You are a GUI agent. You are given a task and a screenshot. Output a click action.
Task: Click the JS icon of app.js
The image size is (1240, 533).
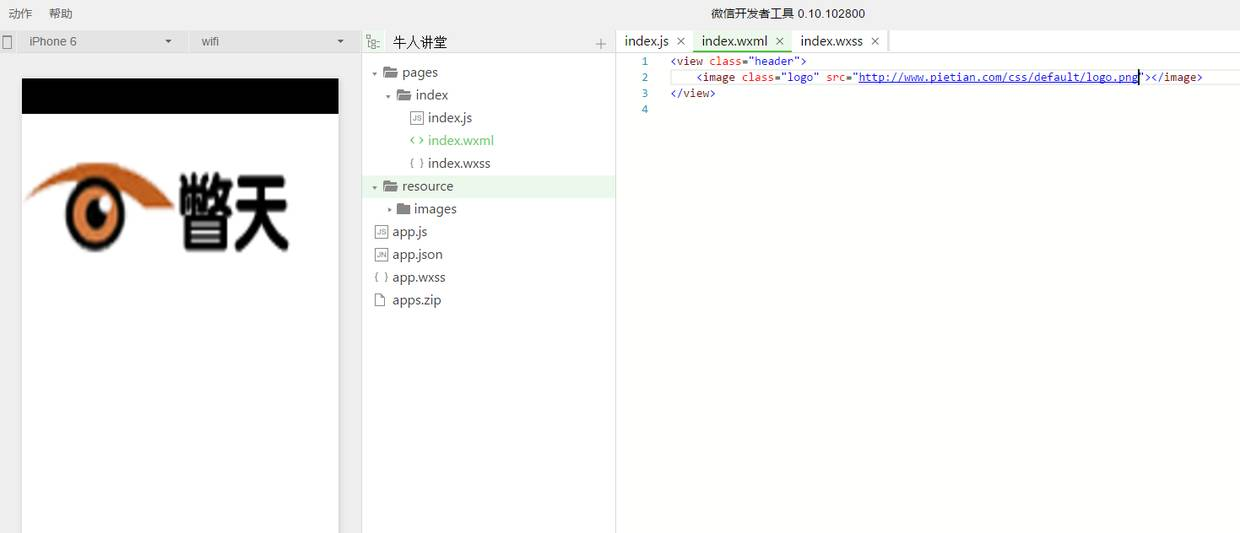(381, 232)
